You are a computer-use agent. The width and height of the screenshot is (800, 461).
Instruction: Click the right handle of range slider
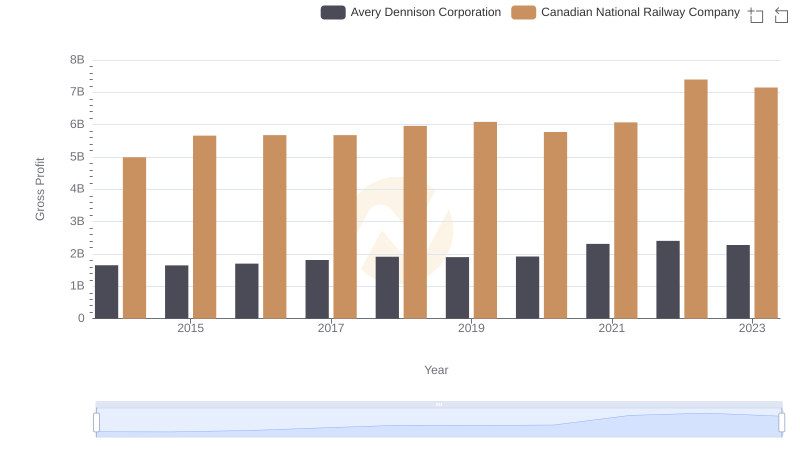[x=781, y=423]
